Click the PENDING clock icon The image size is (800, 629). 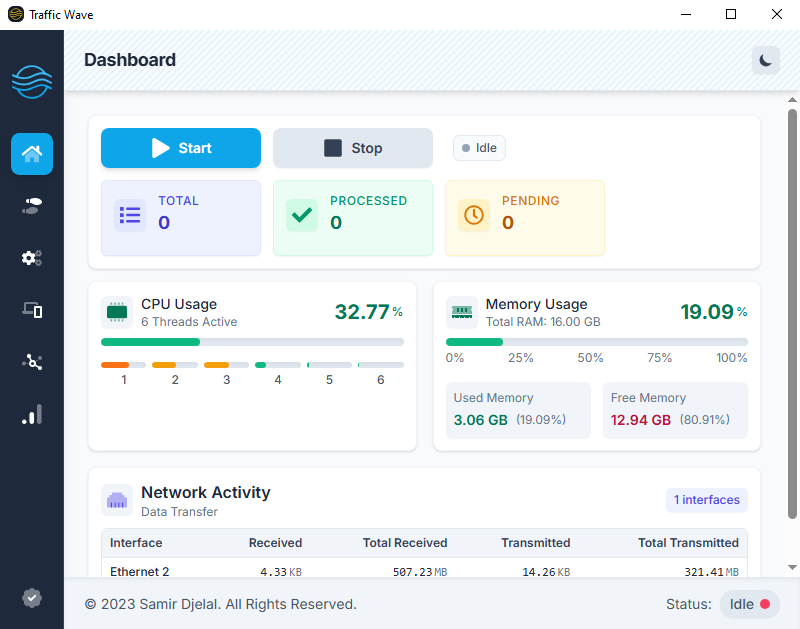[473, 215]
